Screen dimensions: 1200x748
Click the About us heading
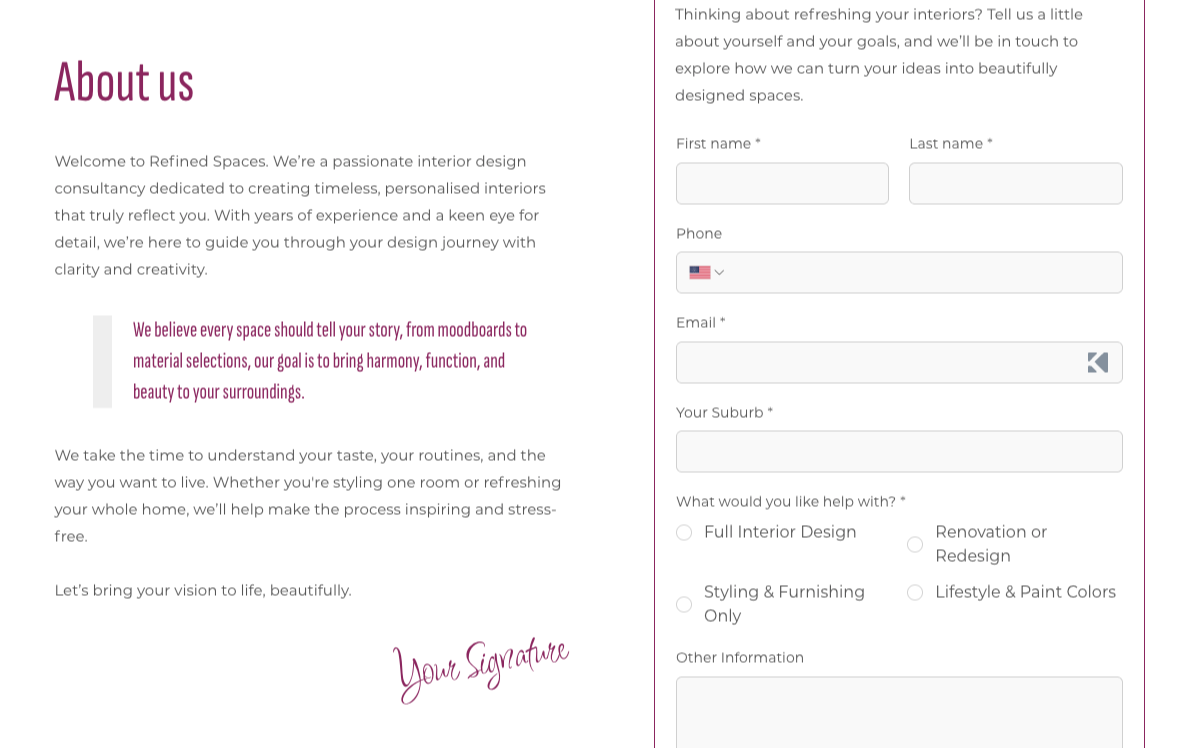point(124,83)
